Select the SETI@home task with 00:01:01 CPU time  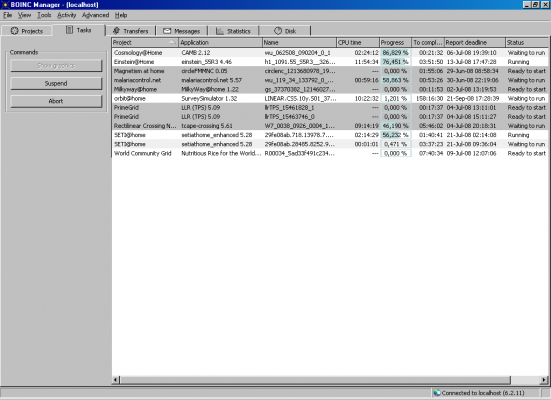pyautogui.click(x=330, y=144)
